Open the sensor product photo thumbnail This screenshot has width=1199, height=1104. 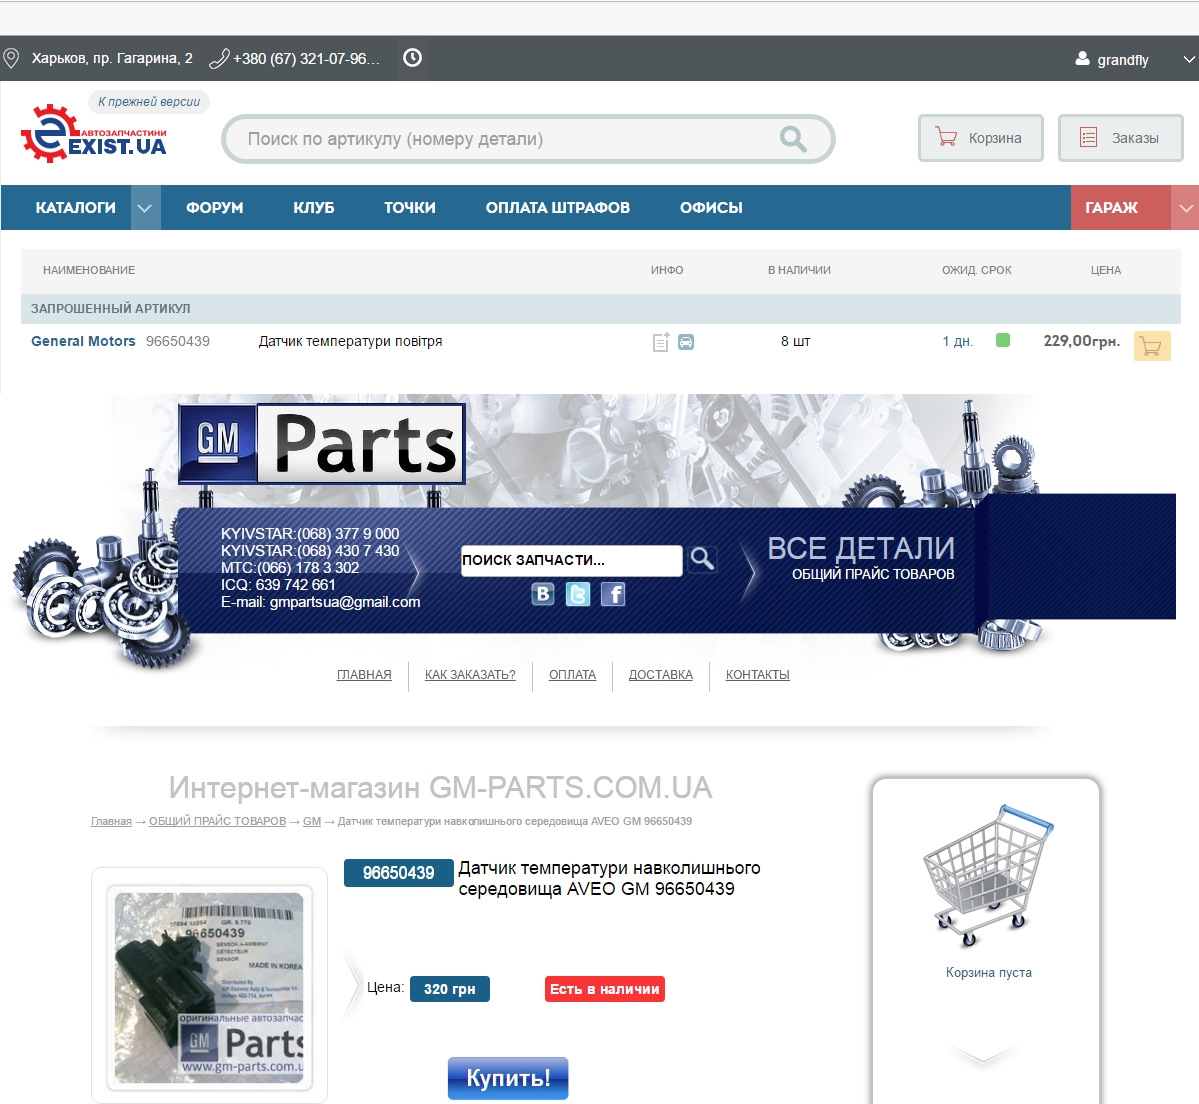(210, 987)
